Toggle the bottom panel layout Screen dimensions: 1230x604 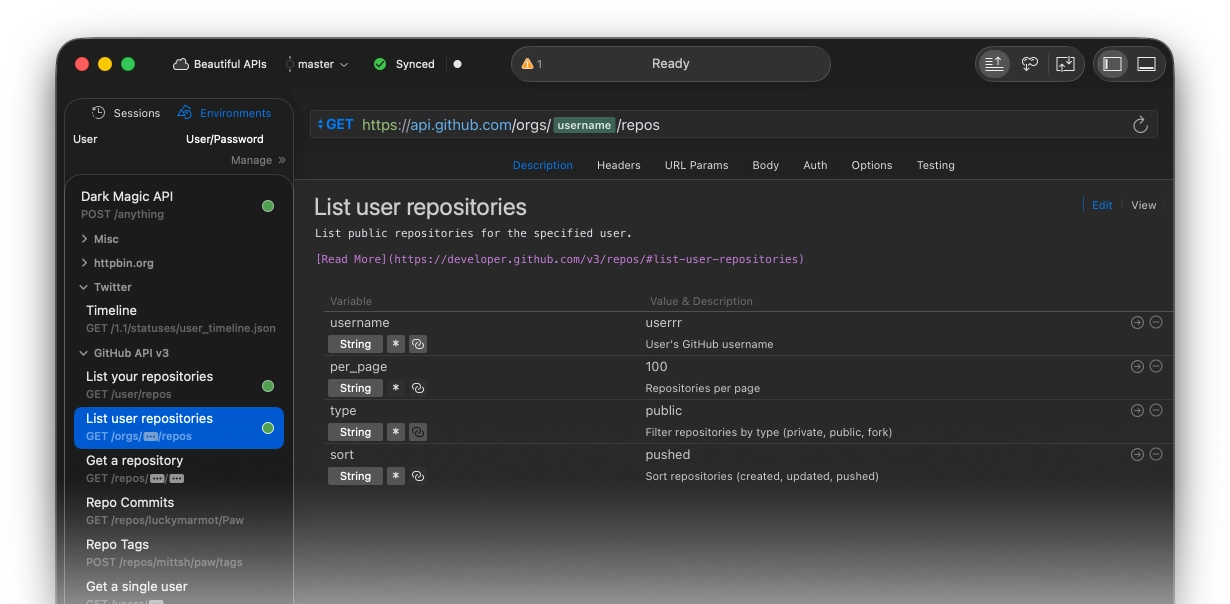pyautogui.click(x=1147, y=64)
